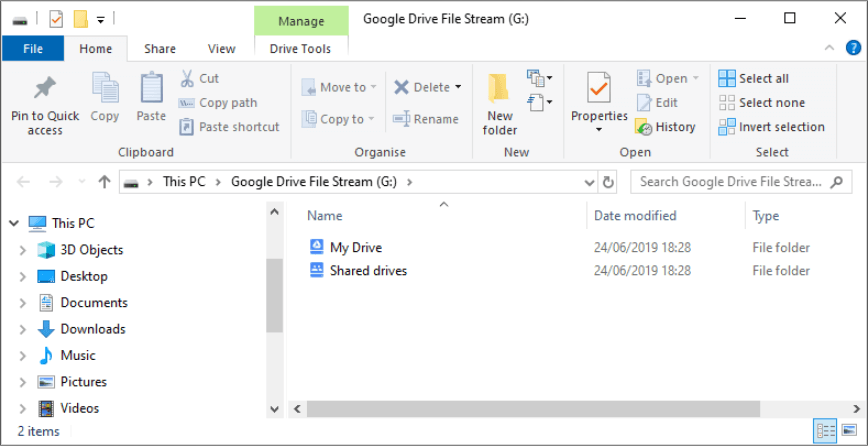Click the Properties quick access toolbar icon
Screen dimensions: 868x446
pos(56,20)
